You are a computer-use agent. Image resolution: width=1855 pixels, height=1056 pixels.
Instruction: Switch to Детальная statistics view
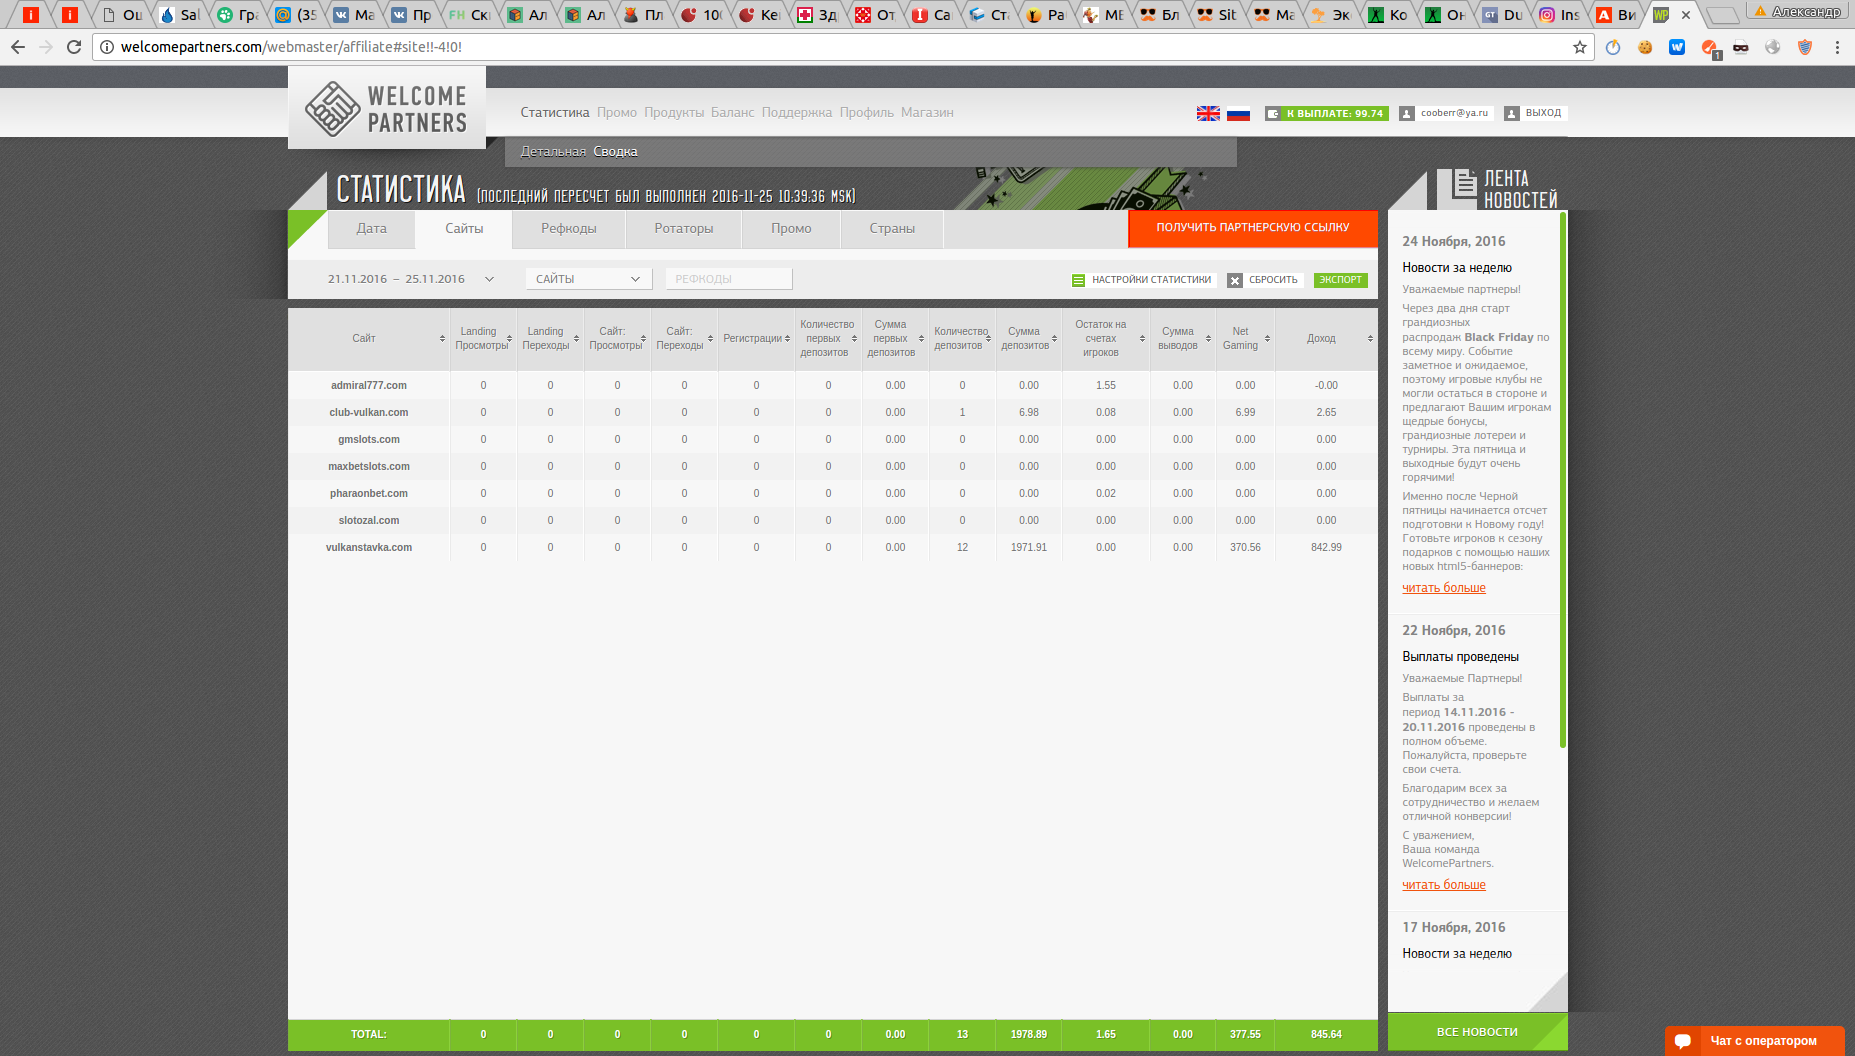point(553,152)
